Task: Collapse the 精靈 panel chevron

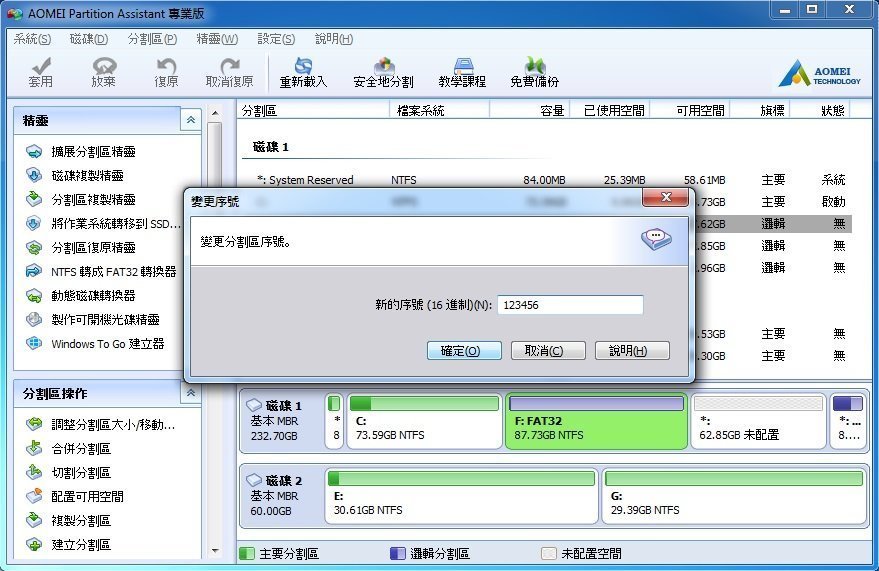Action: coord(191,120)
